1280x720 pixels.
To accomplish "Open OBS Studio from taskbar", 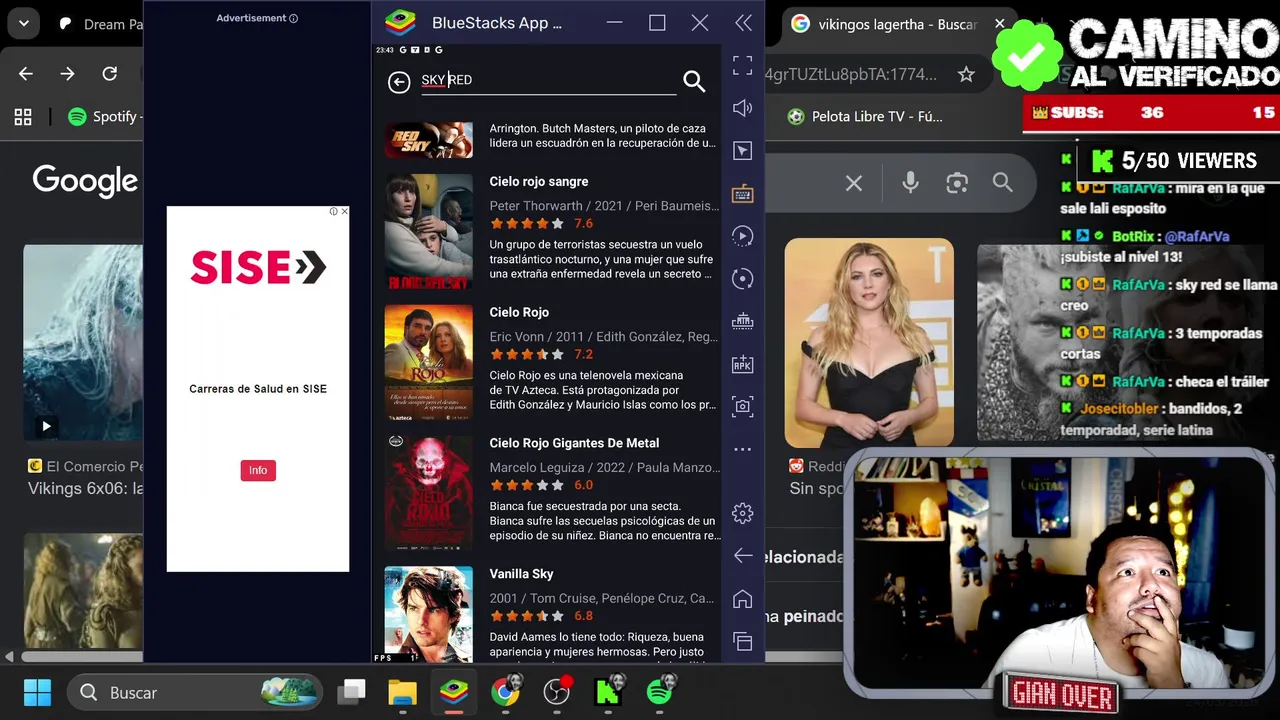I will click(556, 692).
